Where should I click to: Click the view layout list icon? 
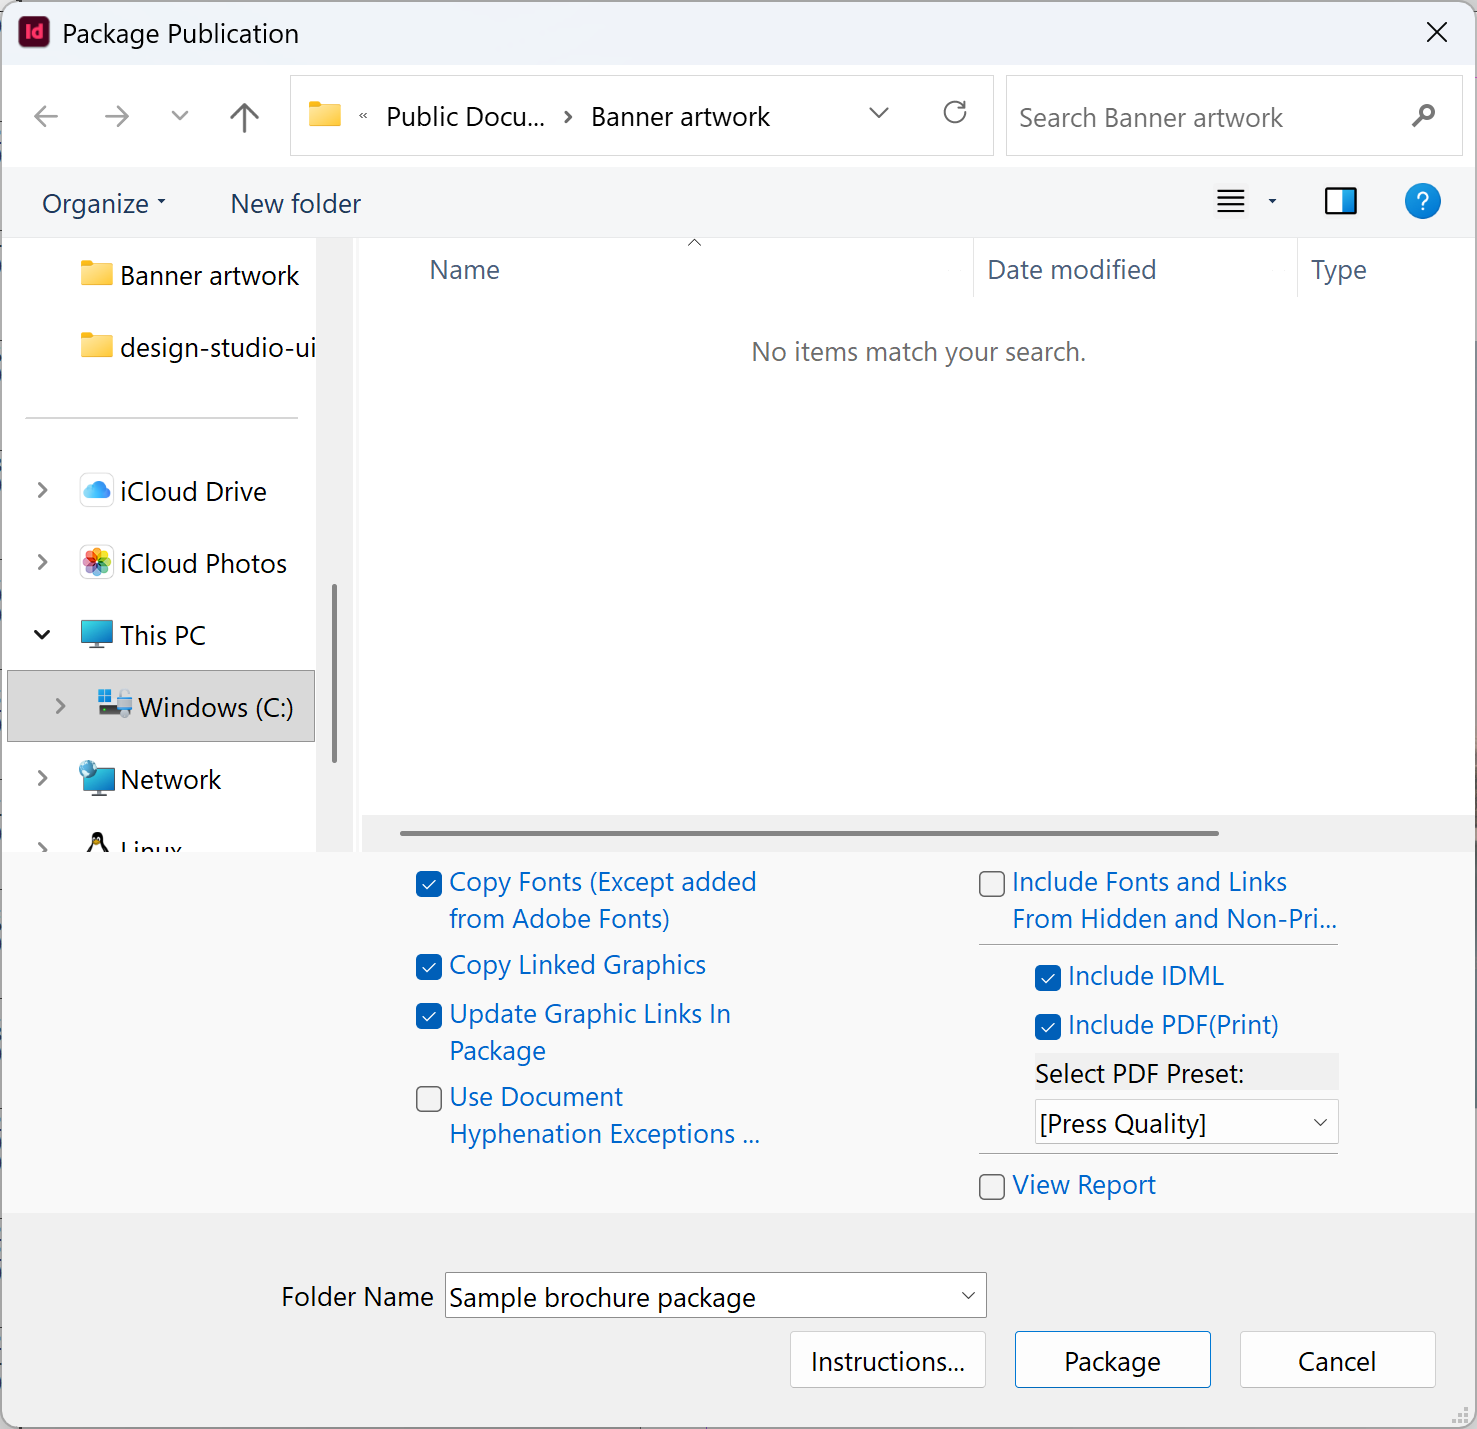click(1231, 202)
